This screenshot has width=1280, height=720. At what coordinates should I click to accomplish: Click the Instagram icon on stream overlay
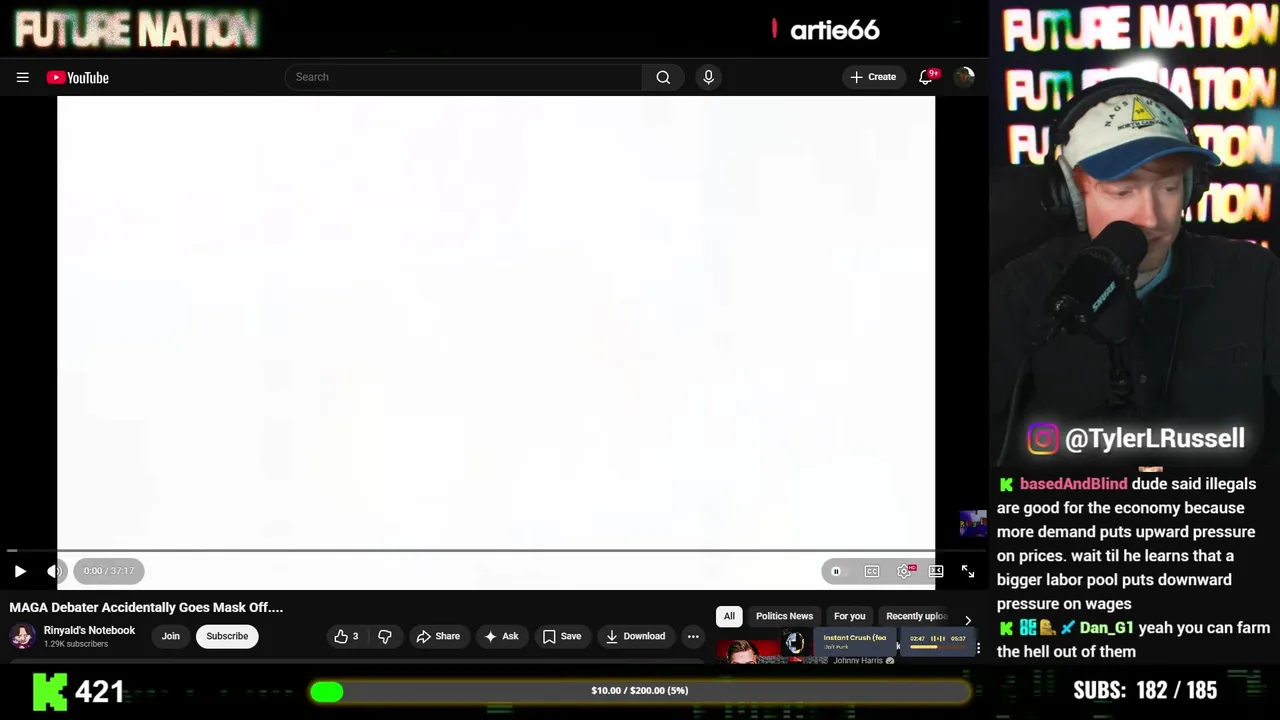coord(1043,438)
